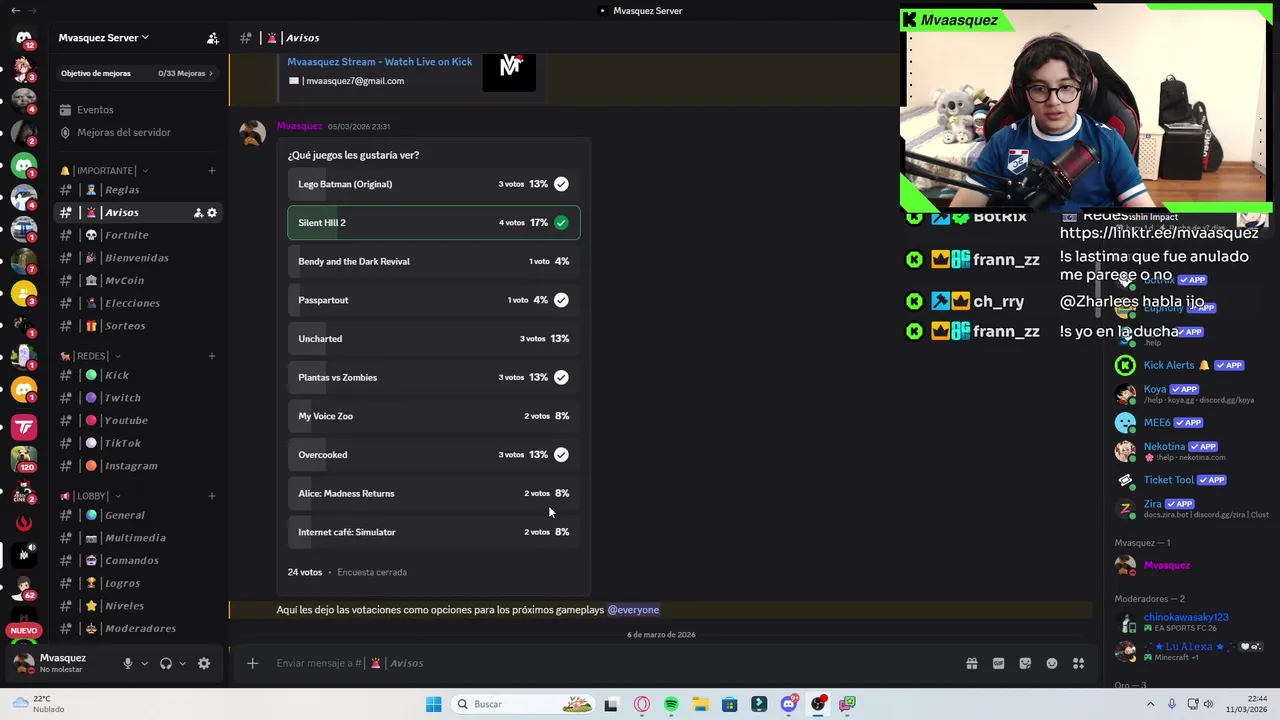Screen dimensions: 1280x720
Task: Add channel to IMPORTANTE category
Action: [x=212, y=171]
